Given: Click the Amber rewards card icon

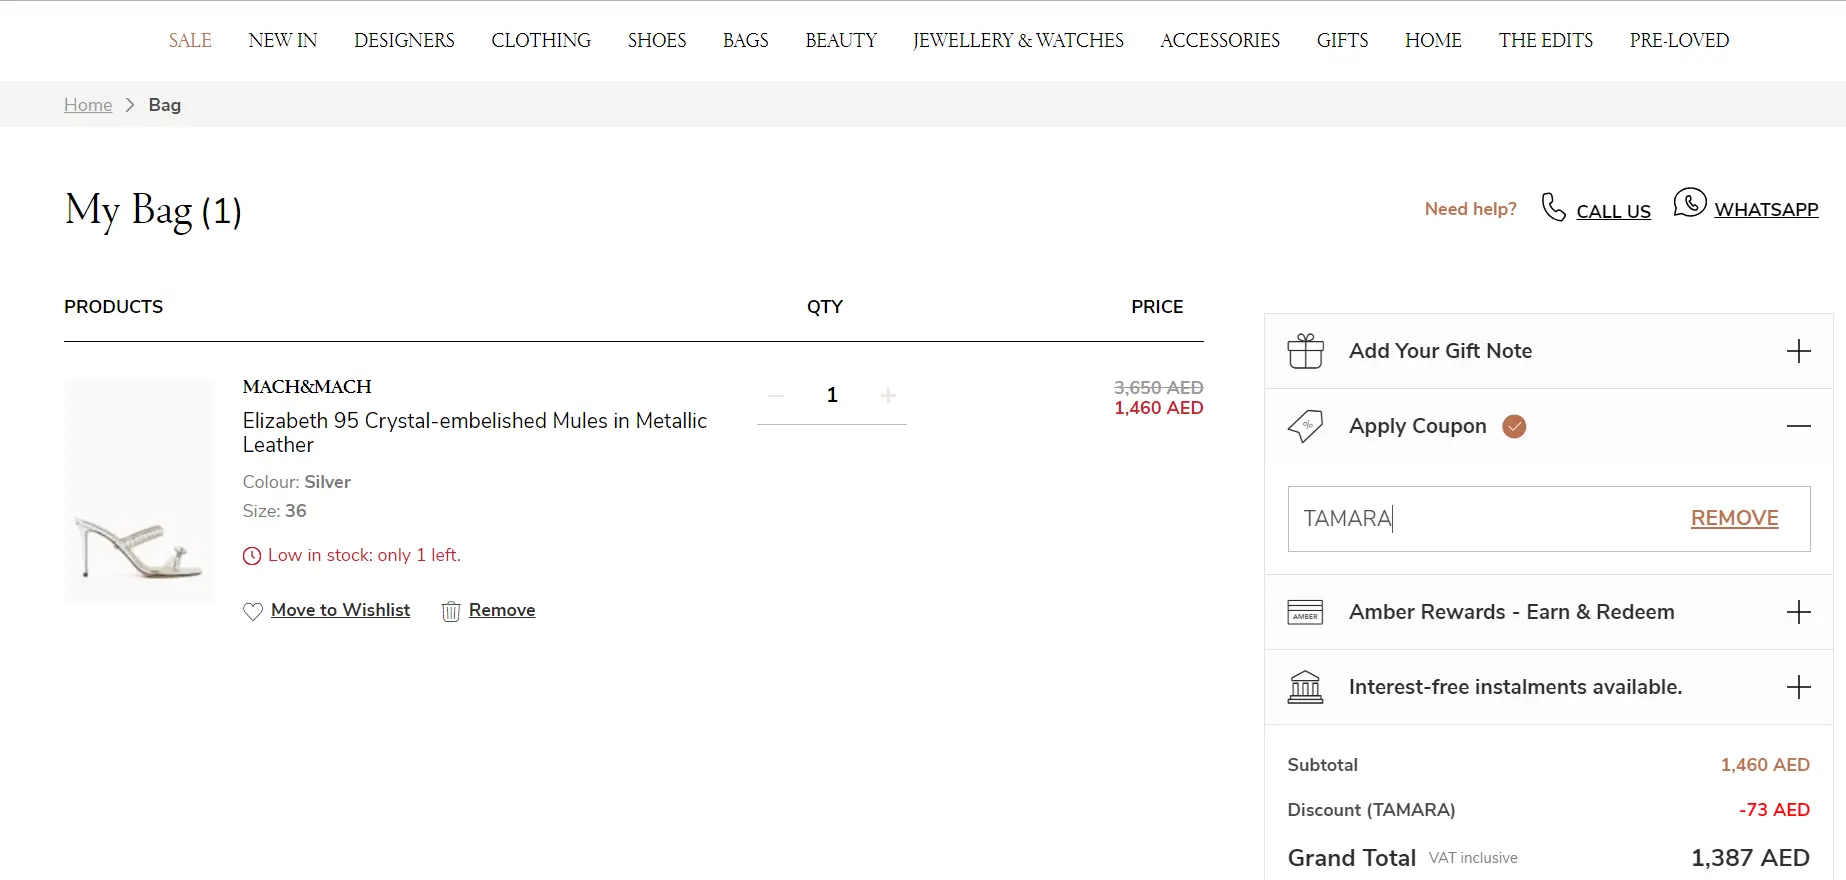Looking at the screenshot, I should tap(1305, 612).
